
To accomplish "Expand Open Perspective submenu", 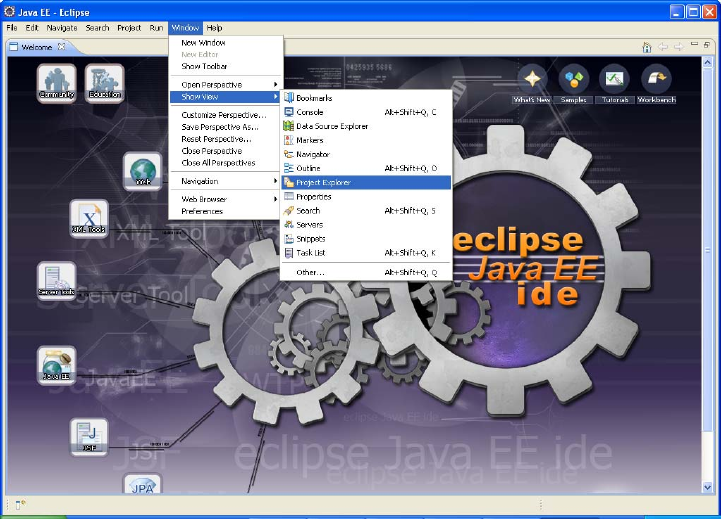I will pos(225,85).
